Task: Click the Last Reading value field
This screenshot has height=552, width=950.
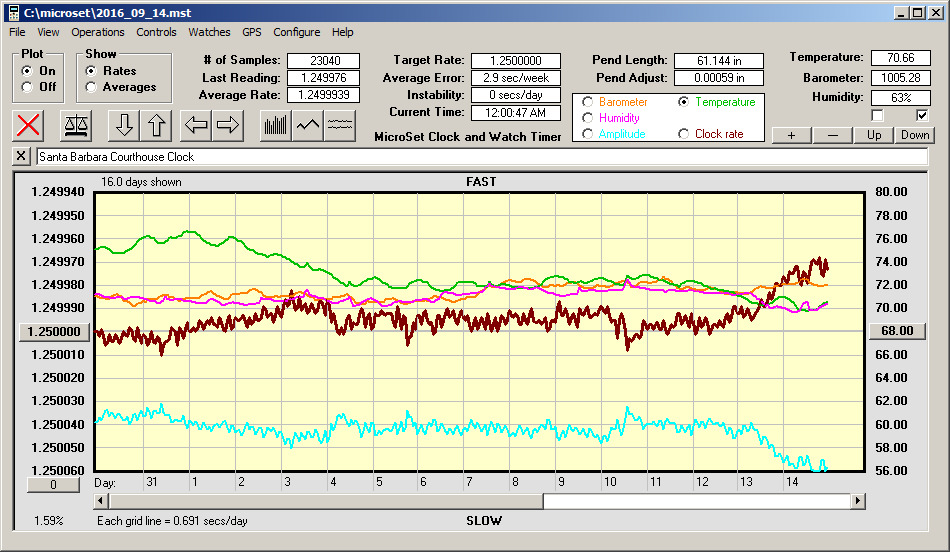Action: 324,78
